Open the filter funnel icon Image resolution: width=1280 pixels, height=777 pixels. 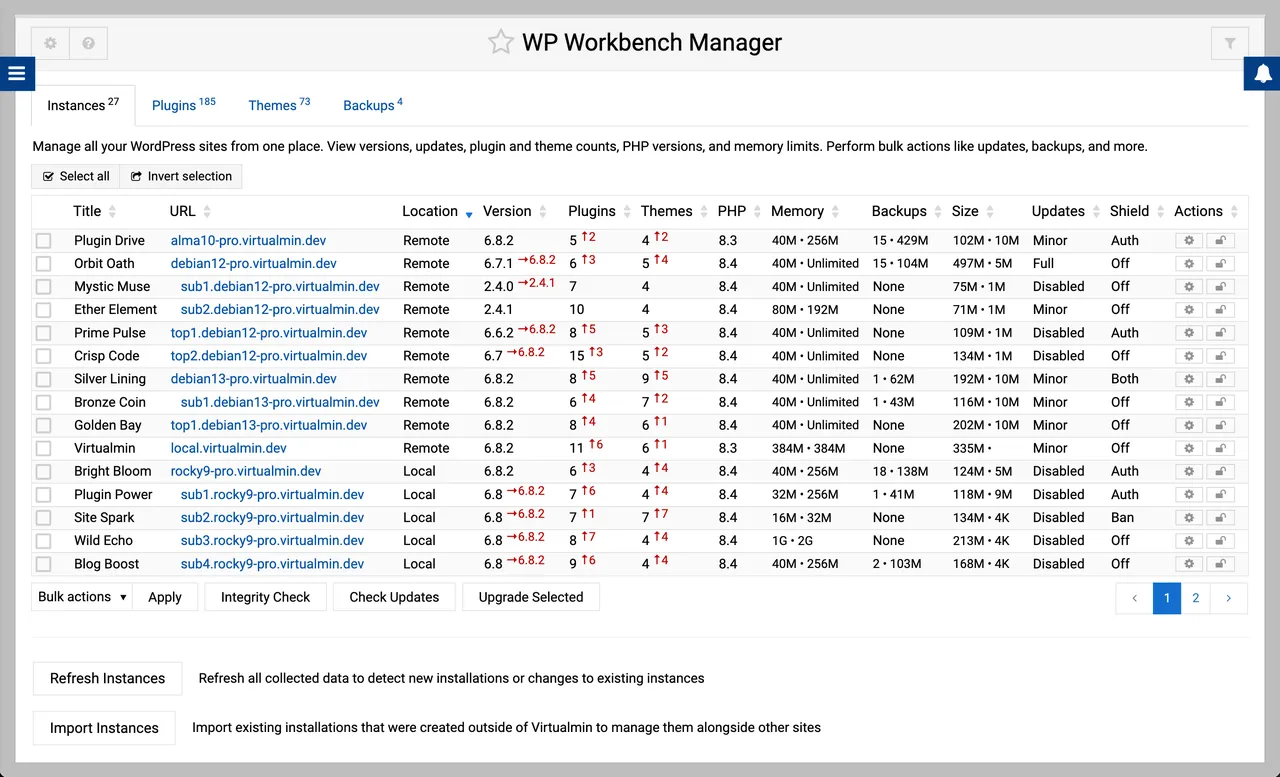[1230, 43]
